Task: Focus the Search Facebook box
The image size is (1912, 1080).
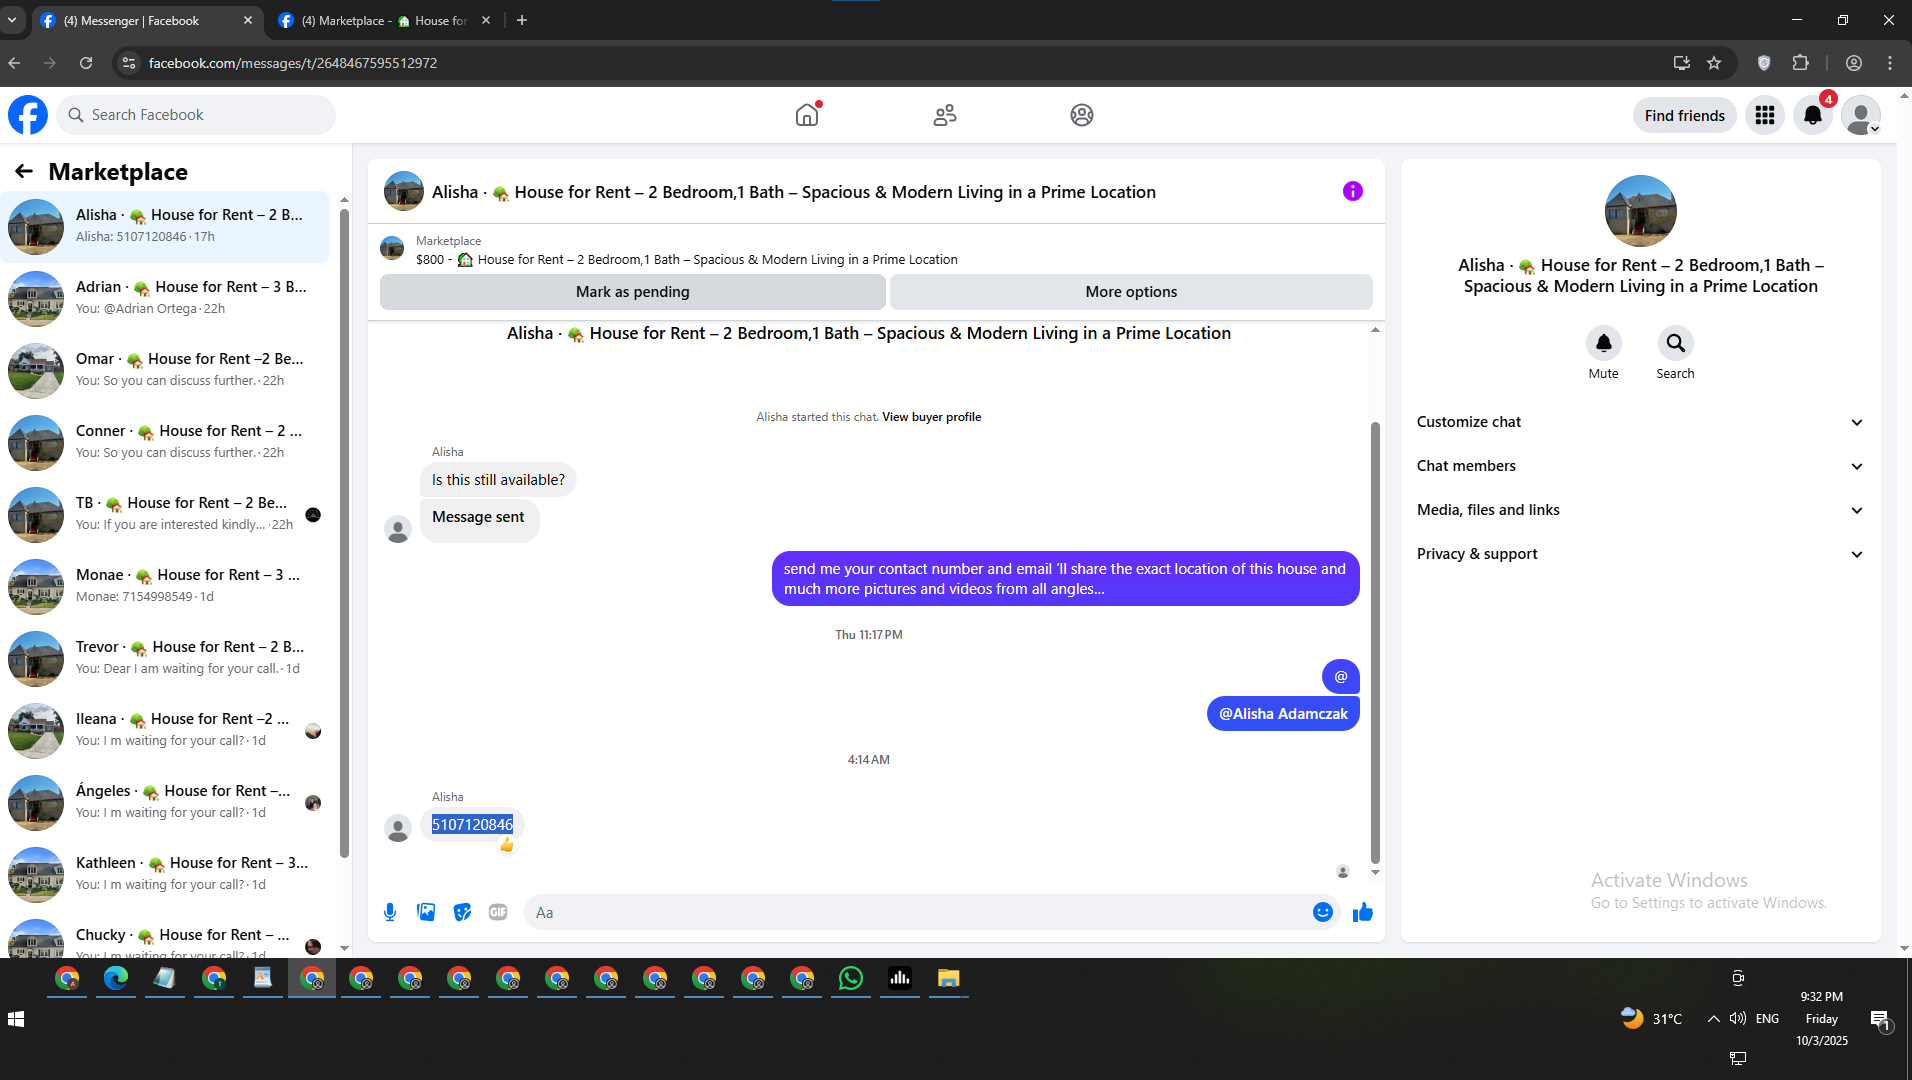Action: [x=196, y=115]
